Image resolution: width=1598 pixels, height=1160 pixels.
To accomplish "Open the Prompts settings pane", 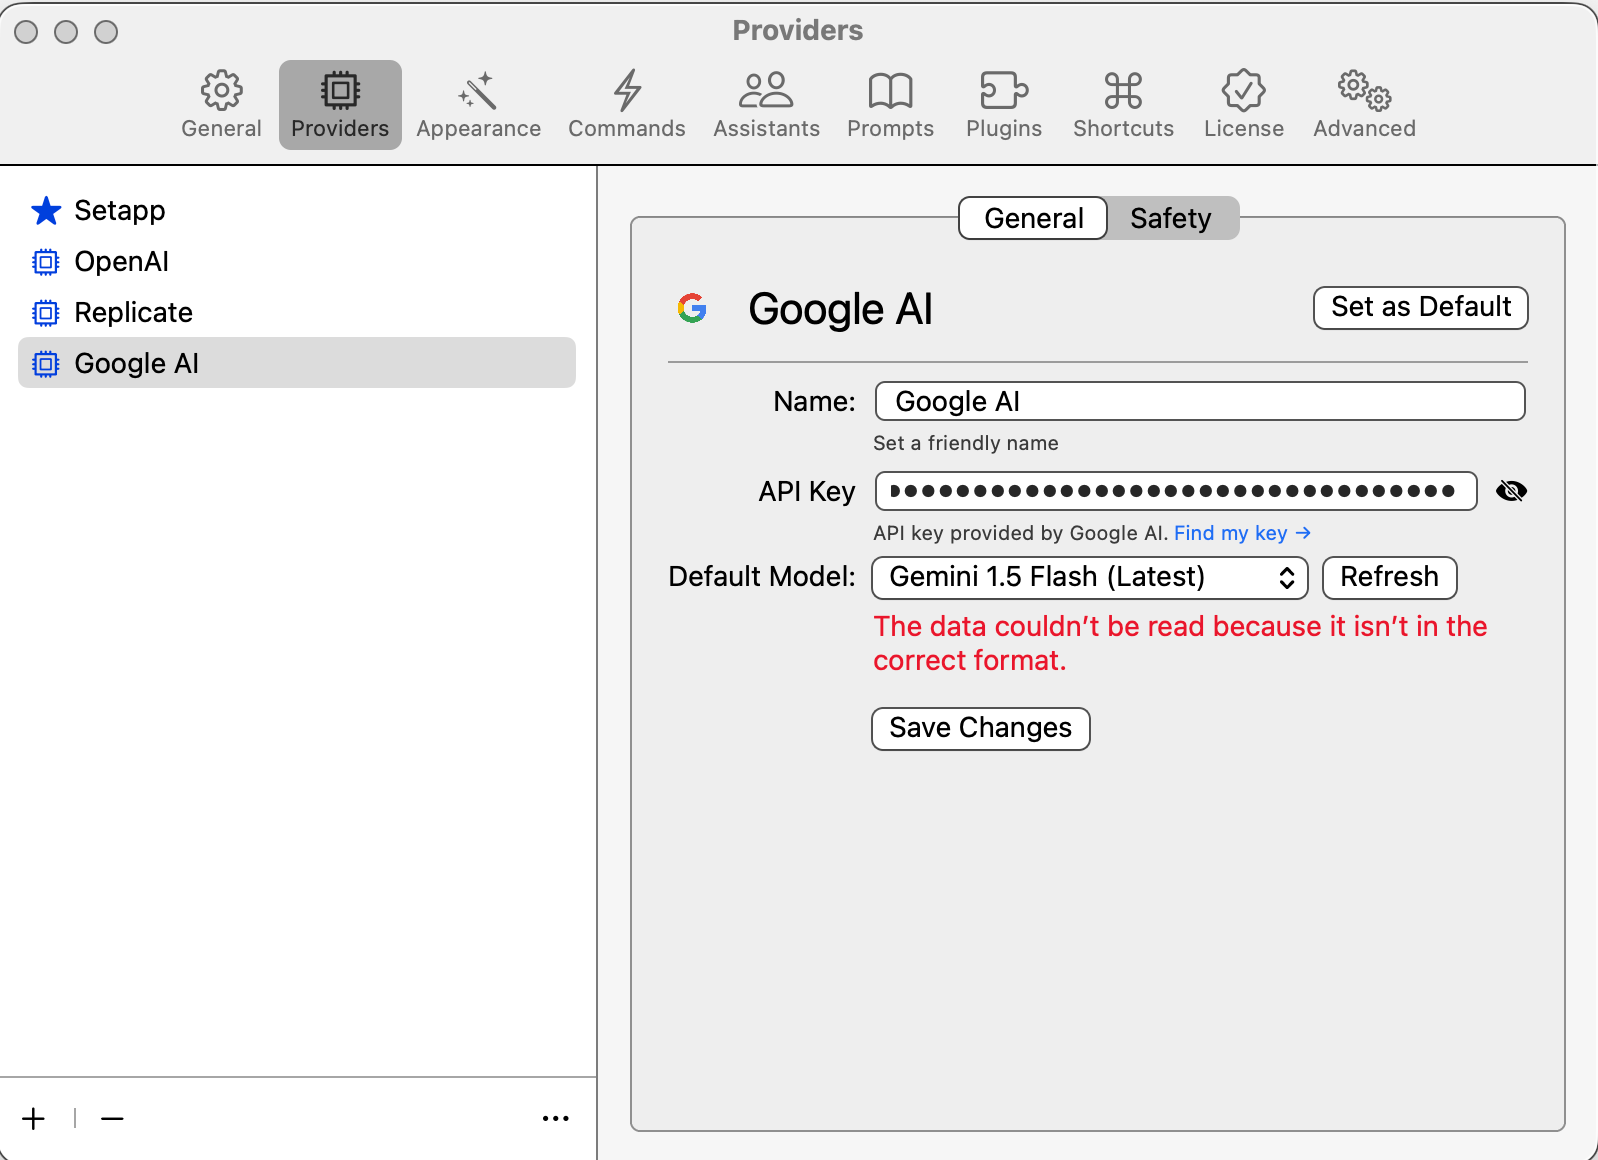I will (x=890, y=105).
